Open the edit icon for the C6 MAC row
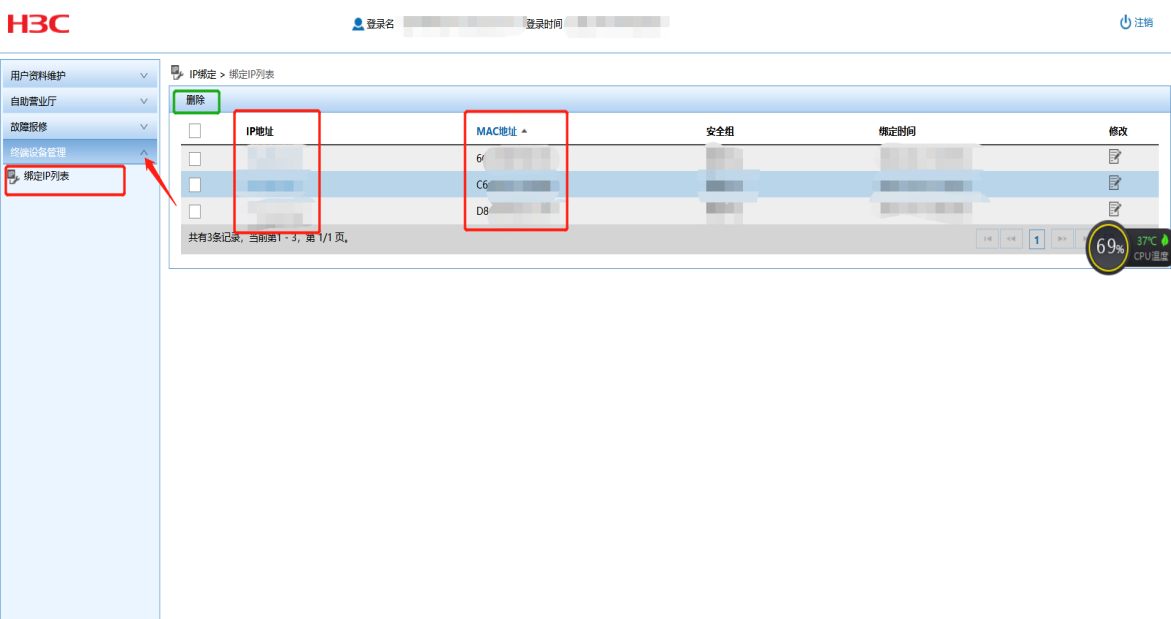This screenshot has height=619, width=1171. pyautogui.click(x=1114, y=183)
